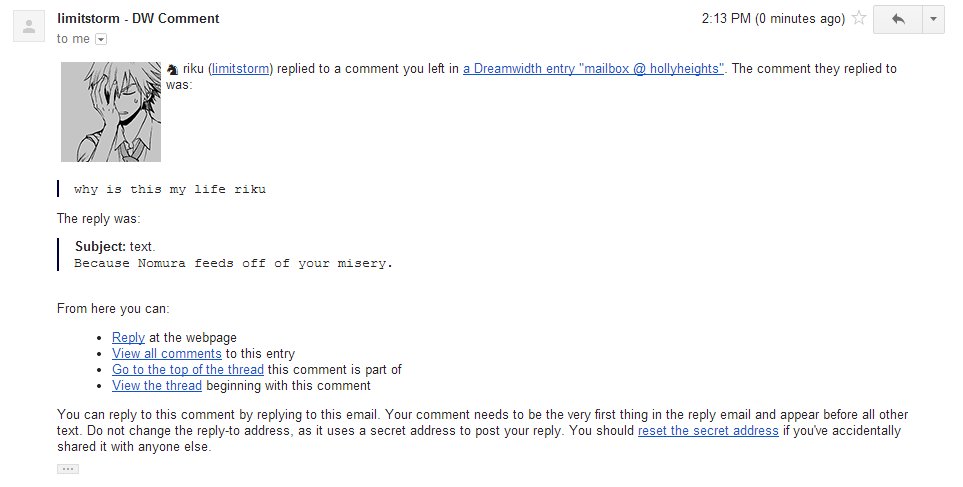Star this email message

coord(859,18)
